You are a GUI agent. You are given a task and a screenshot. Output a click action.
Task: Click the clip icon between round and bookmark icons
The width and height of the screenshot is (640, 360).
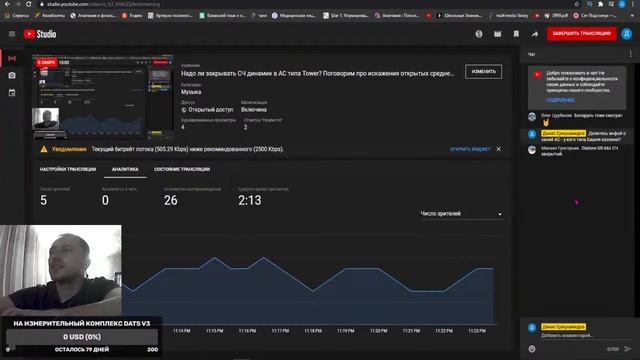click(x=497, y=34)
